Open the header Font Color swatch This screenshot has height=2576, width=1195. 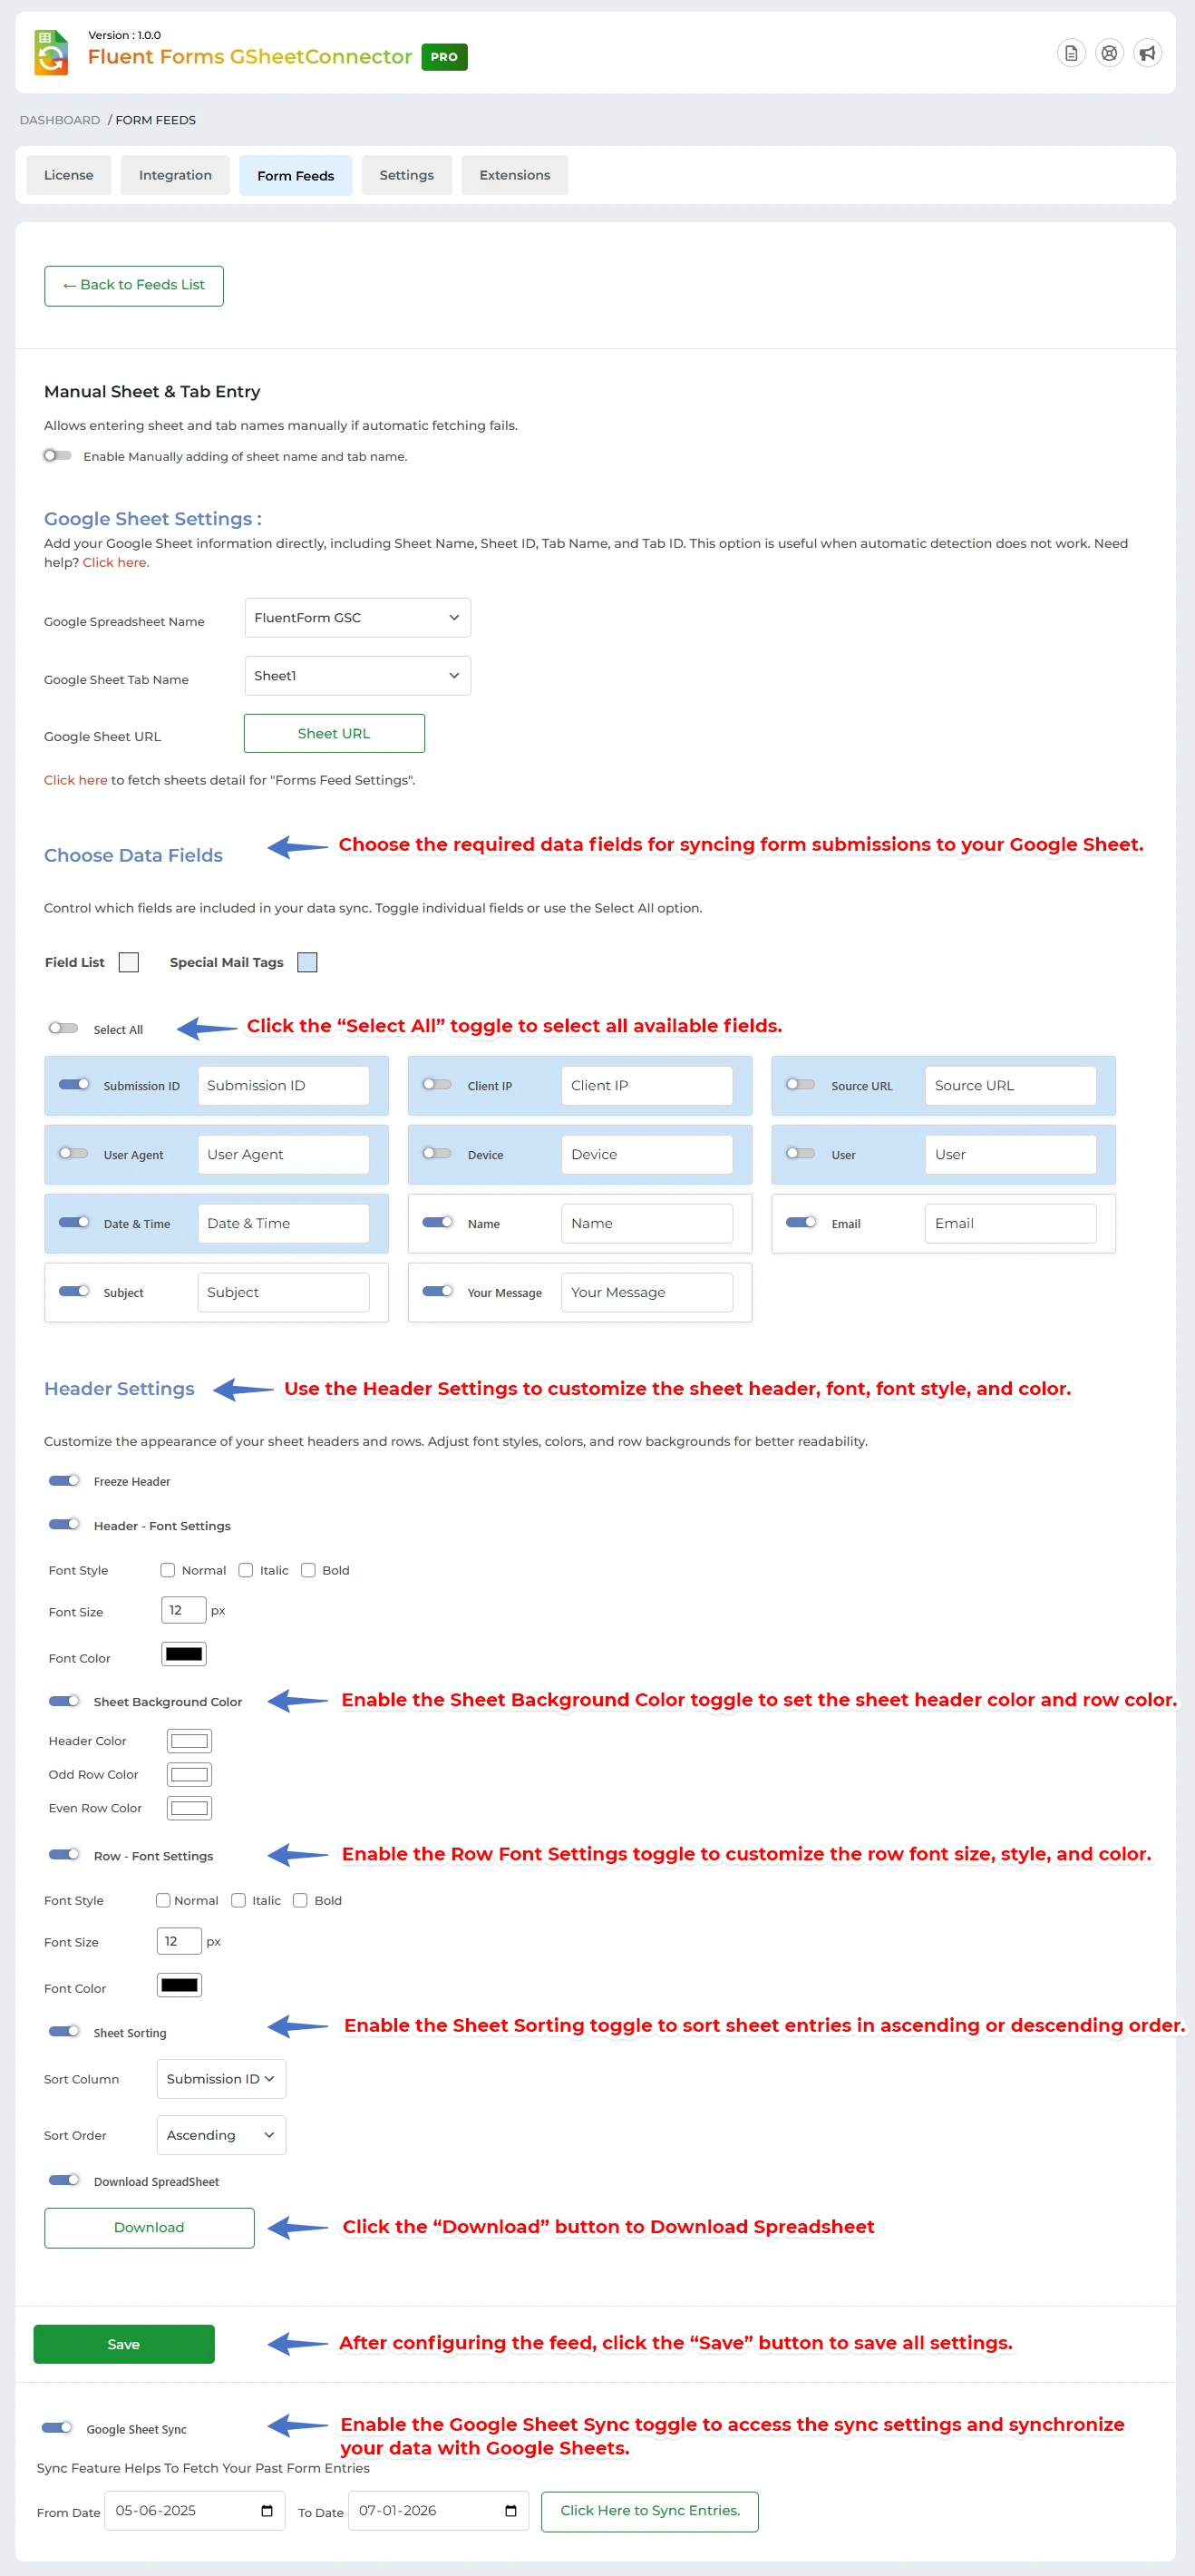(x=184, y=1654)
